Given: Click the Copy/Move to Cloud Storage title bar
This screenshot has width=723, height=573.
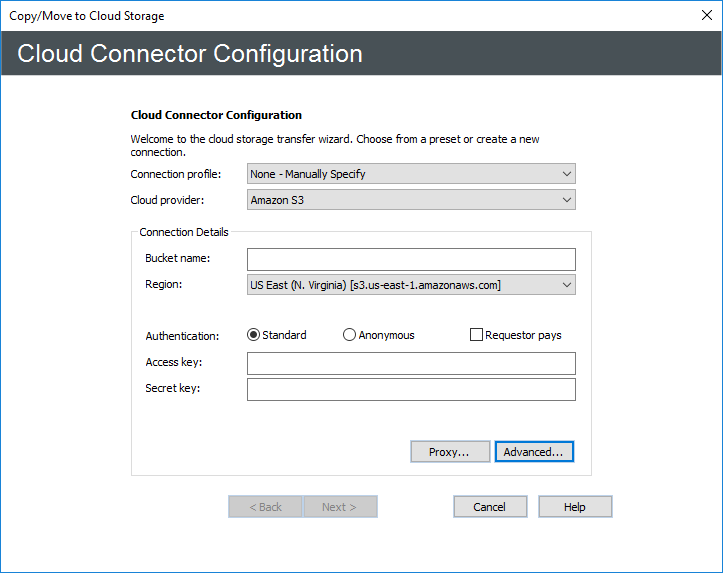Looking at the screenshot, I should coord(300,15).
